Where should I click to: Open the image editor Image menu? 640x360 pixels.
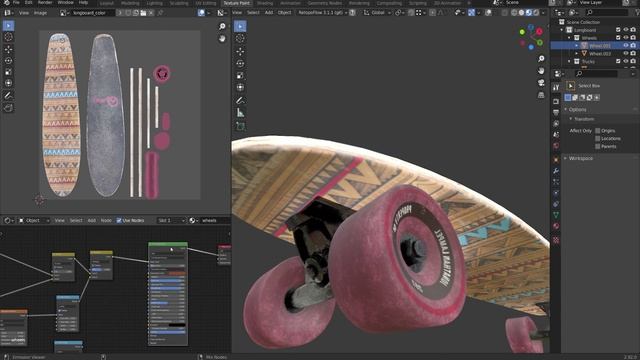[40, 13]
